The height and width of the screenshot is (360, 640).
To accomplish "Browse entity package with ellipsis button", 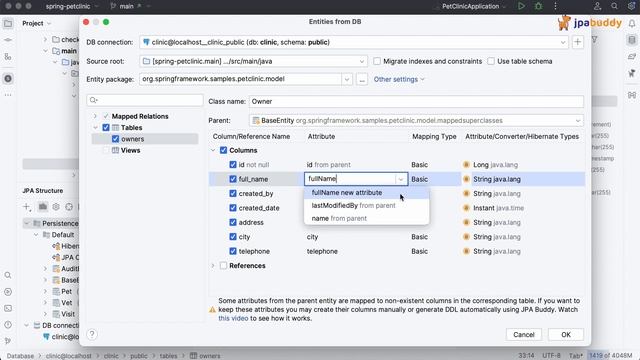I will pyautogui.click(x=362, y=79).
